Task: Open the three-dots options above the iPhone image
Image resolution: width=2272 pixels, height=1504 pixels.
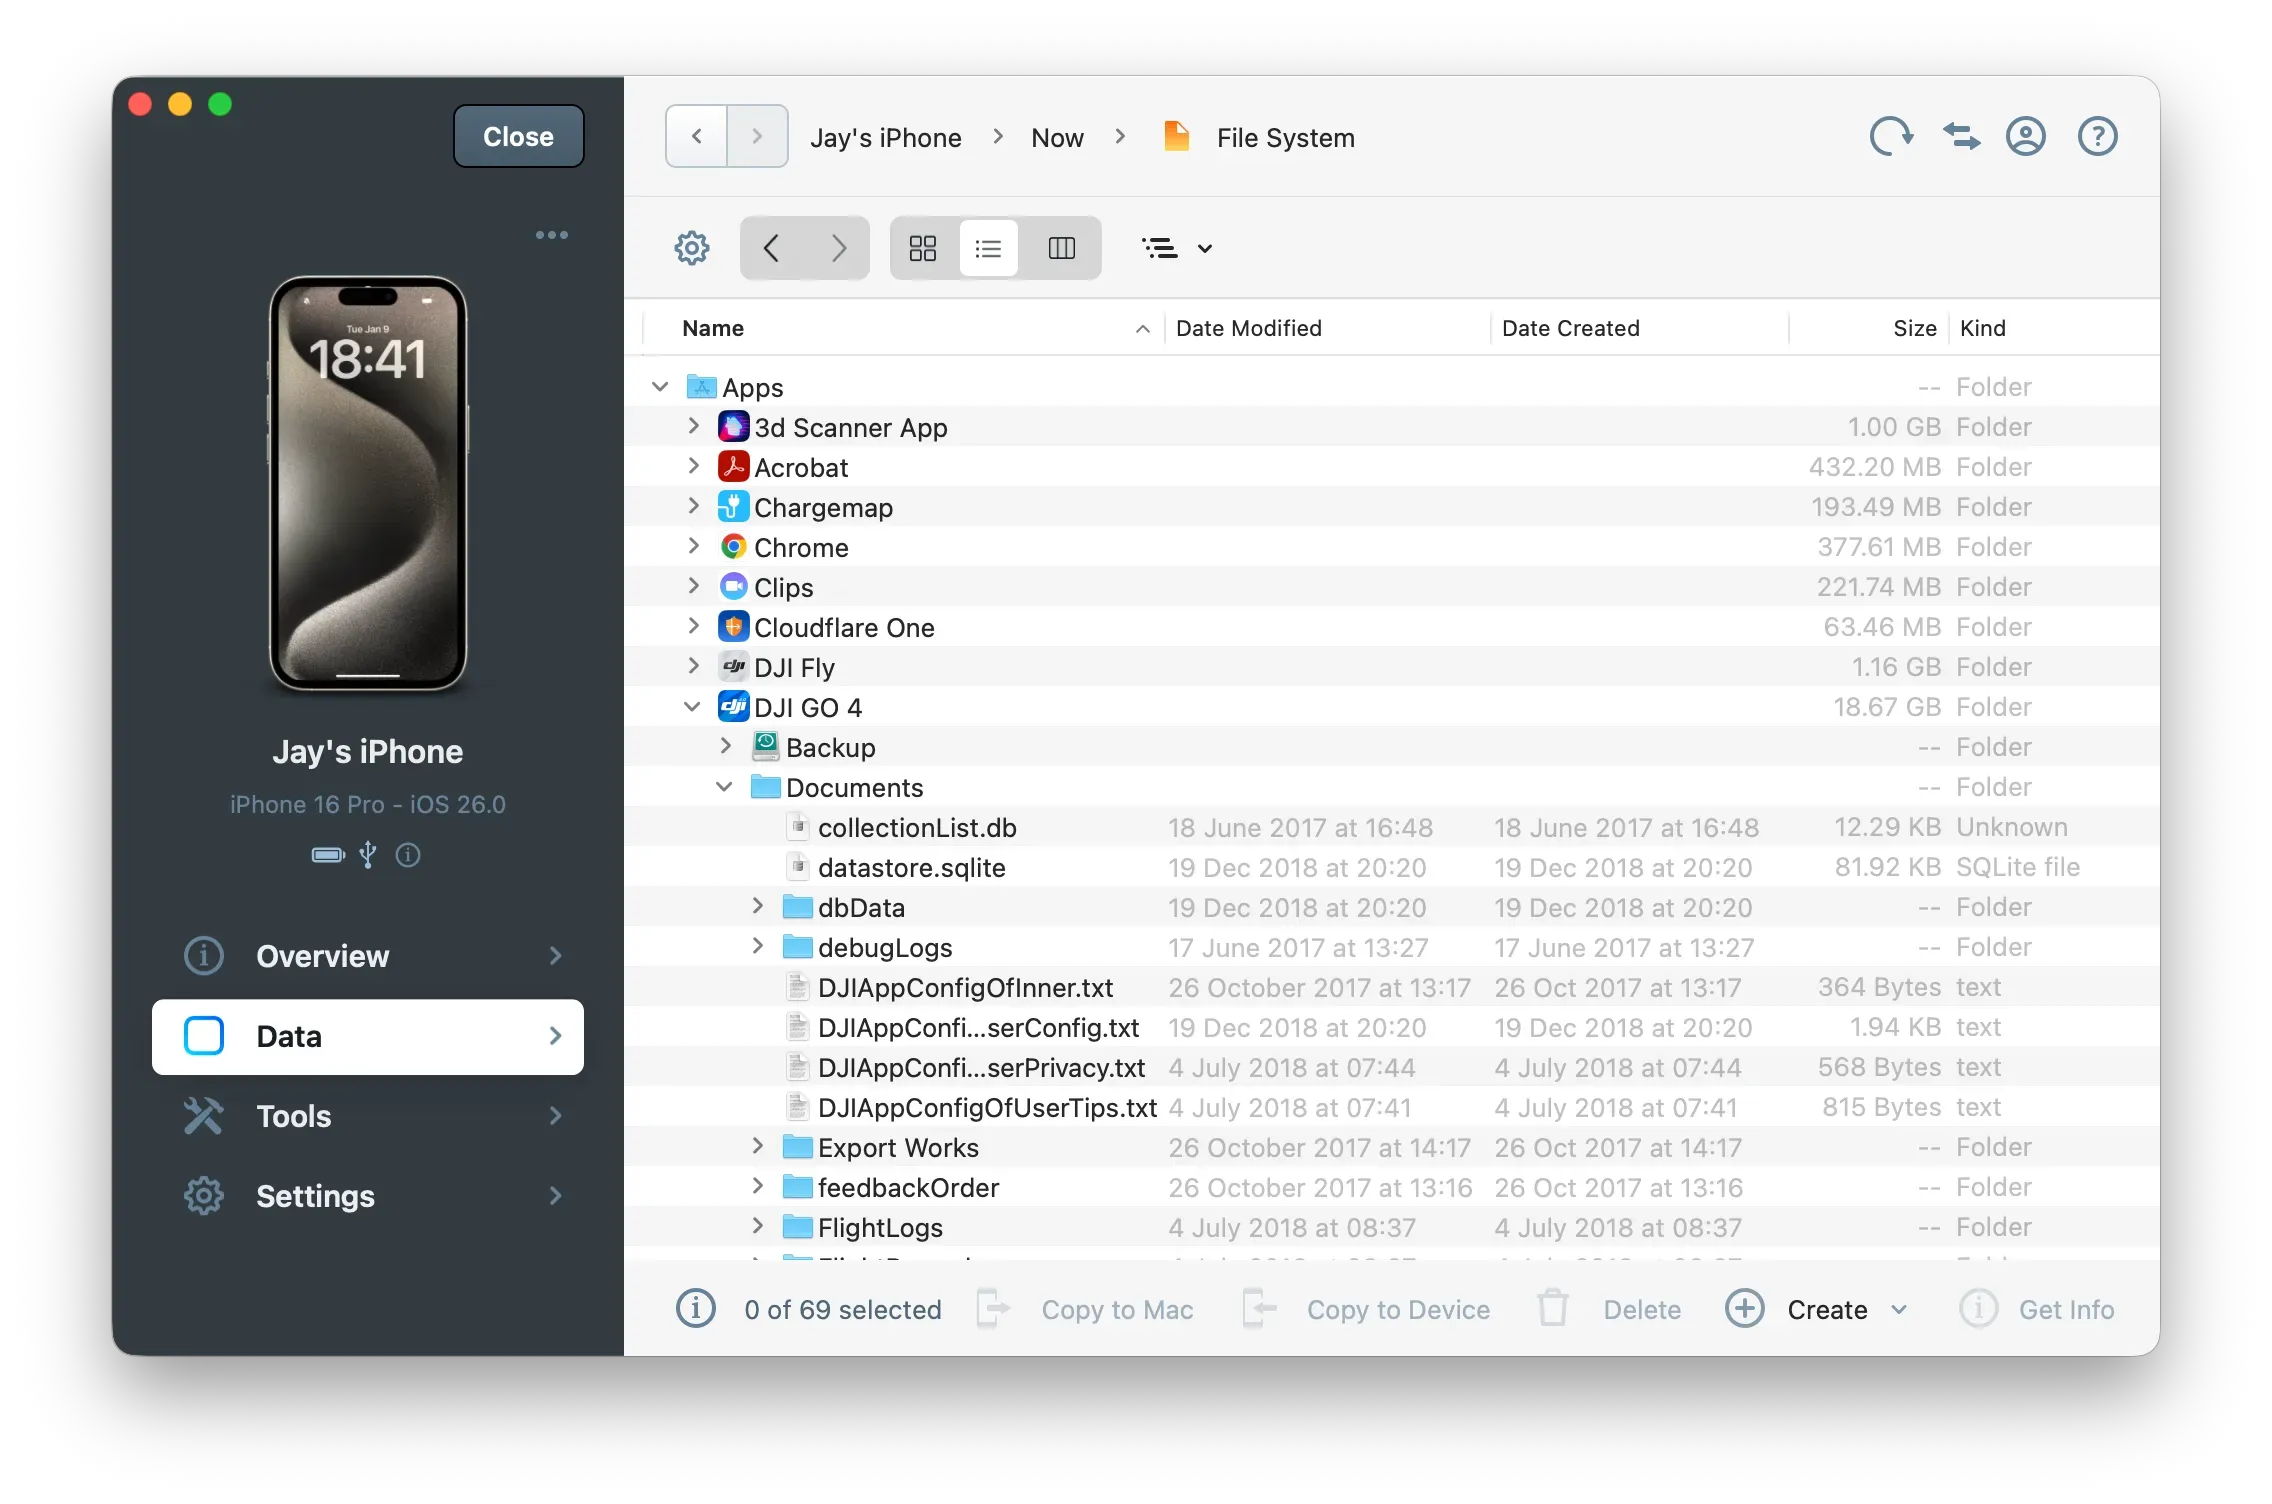Action: pos(552,234)
